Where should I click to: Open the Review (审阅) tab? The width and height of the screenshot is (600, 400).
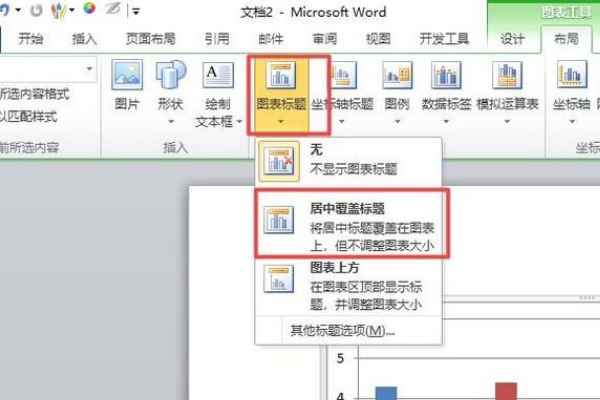(324, 39)
